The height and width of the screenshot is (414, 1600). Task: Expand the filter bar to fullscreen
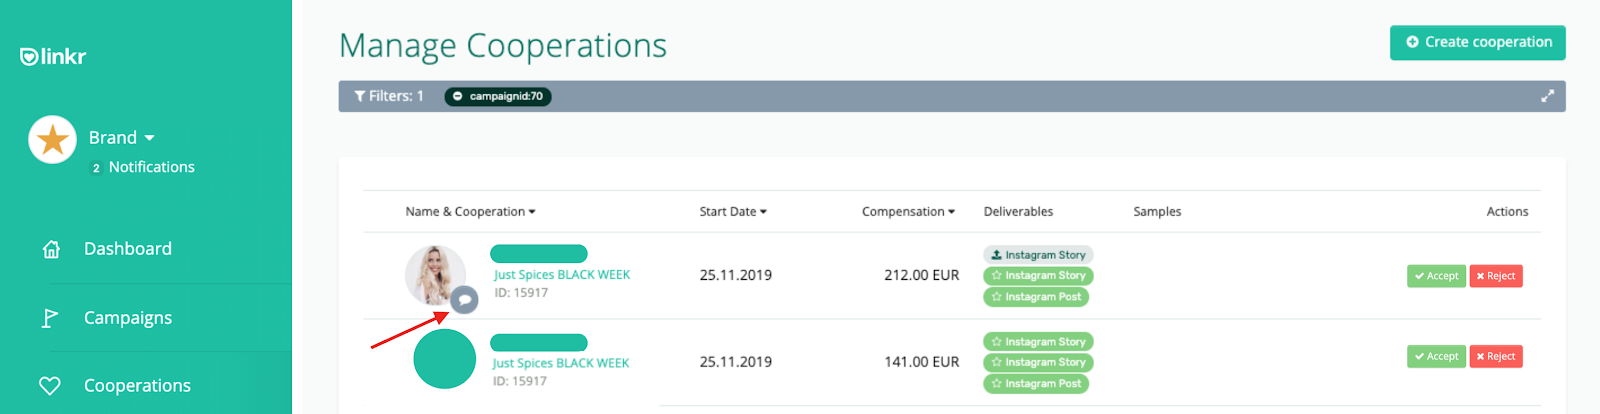(x=1547, y=96)
